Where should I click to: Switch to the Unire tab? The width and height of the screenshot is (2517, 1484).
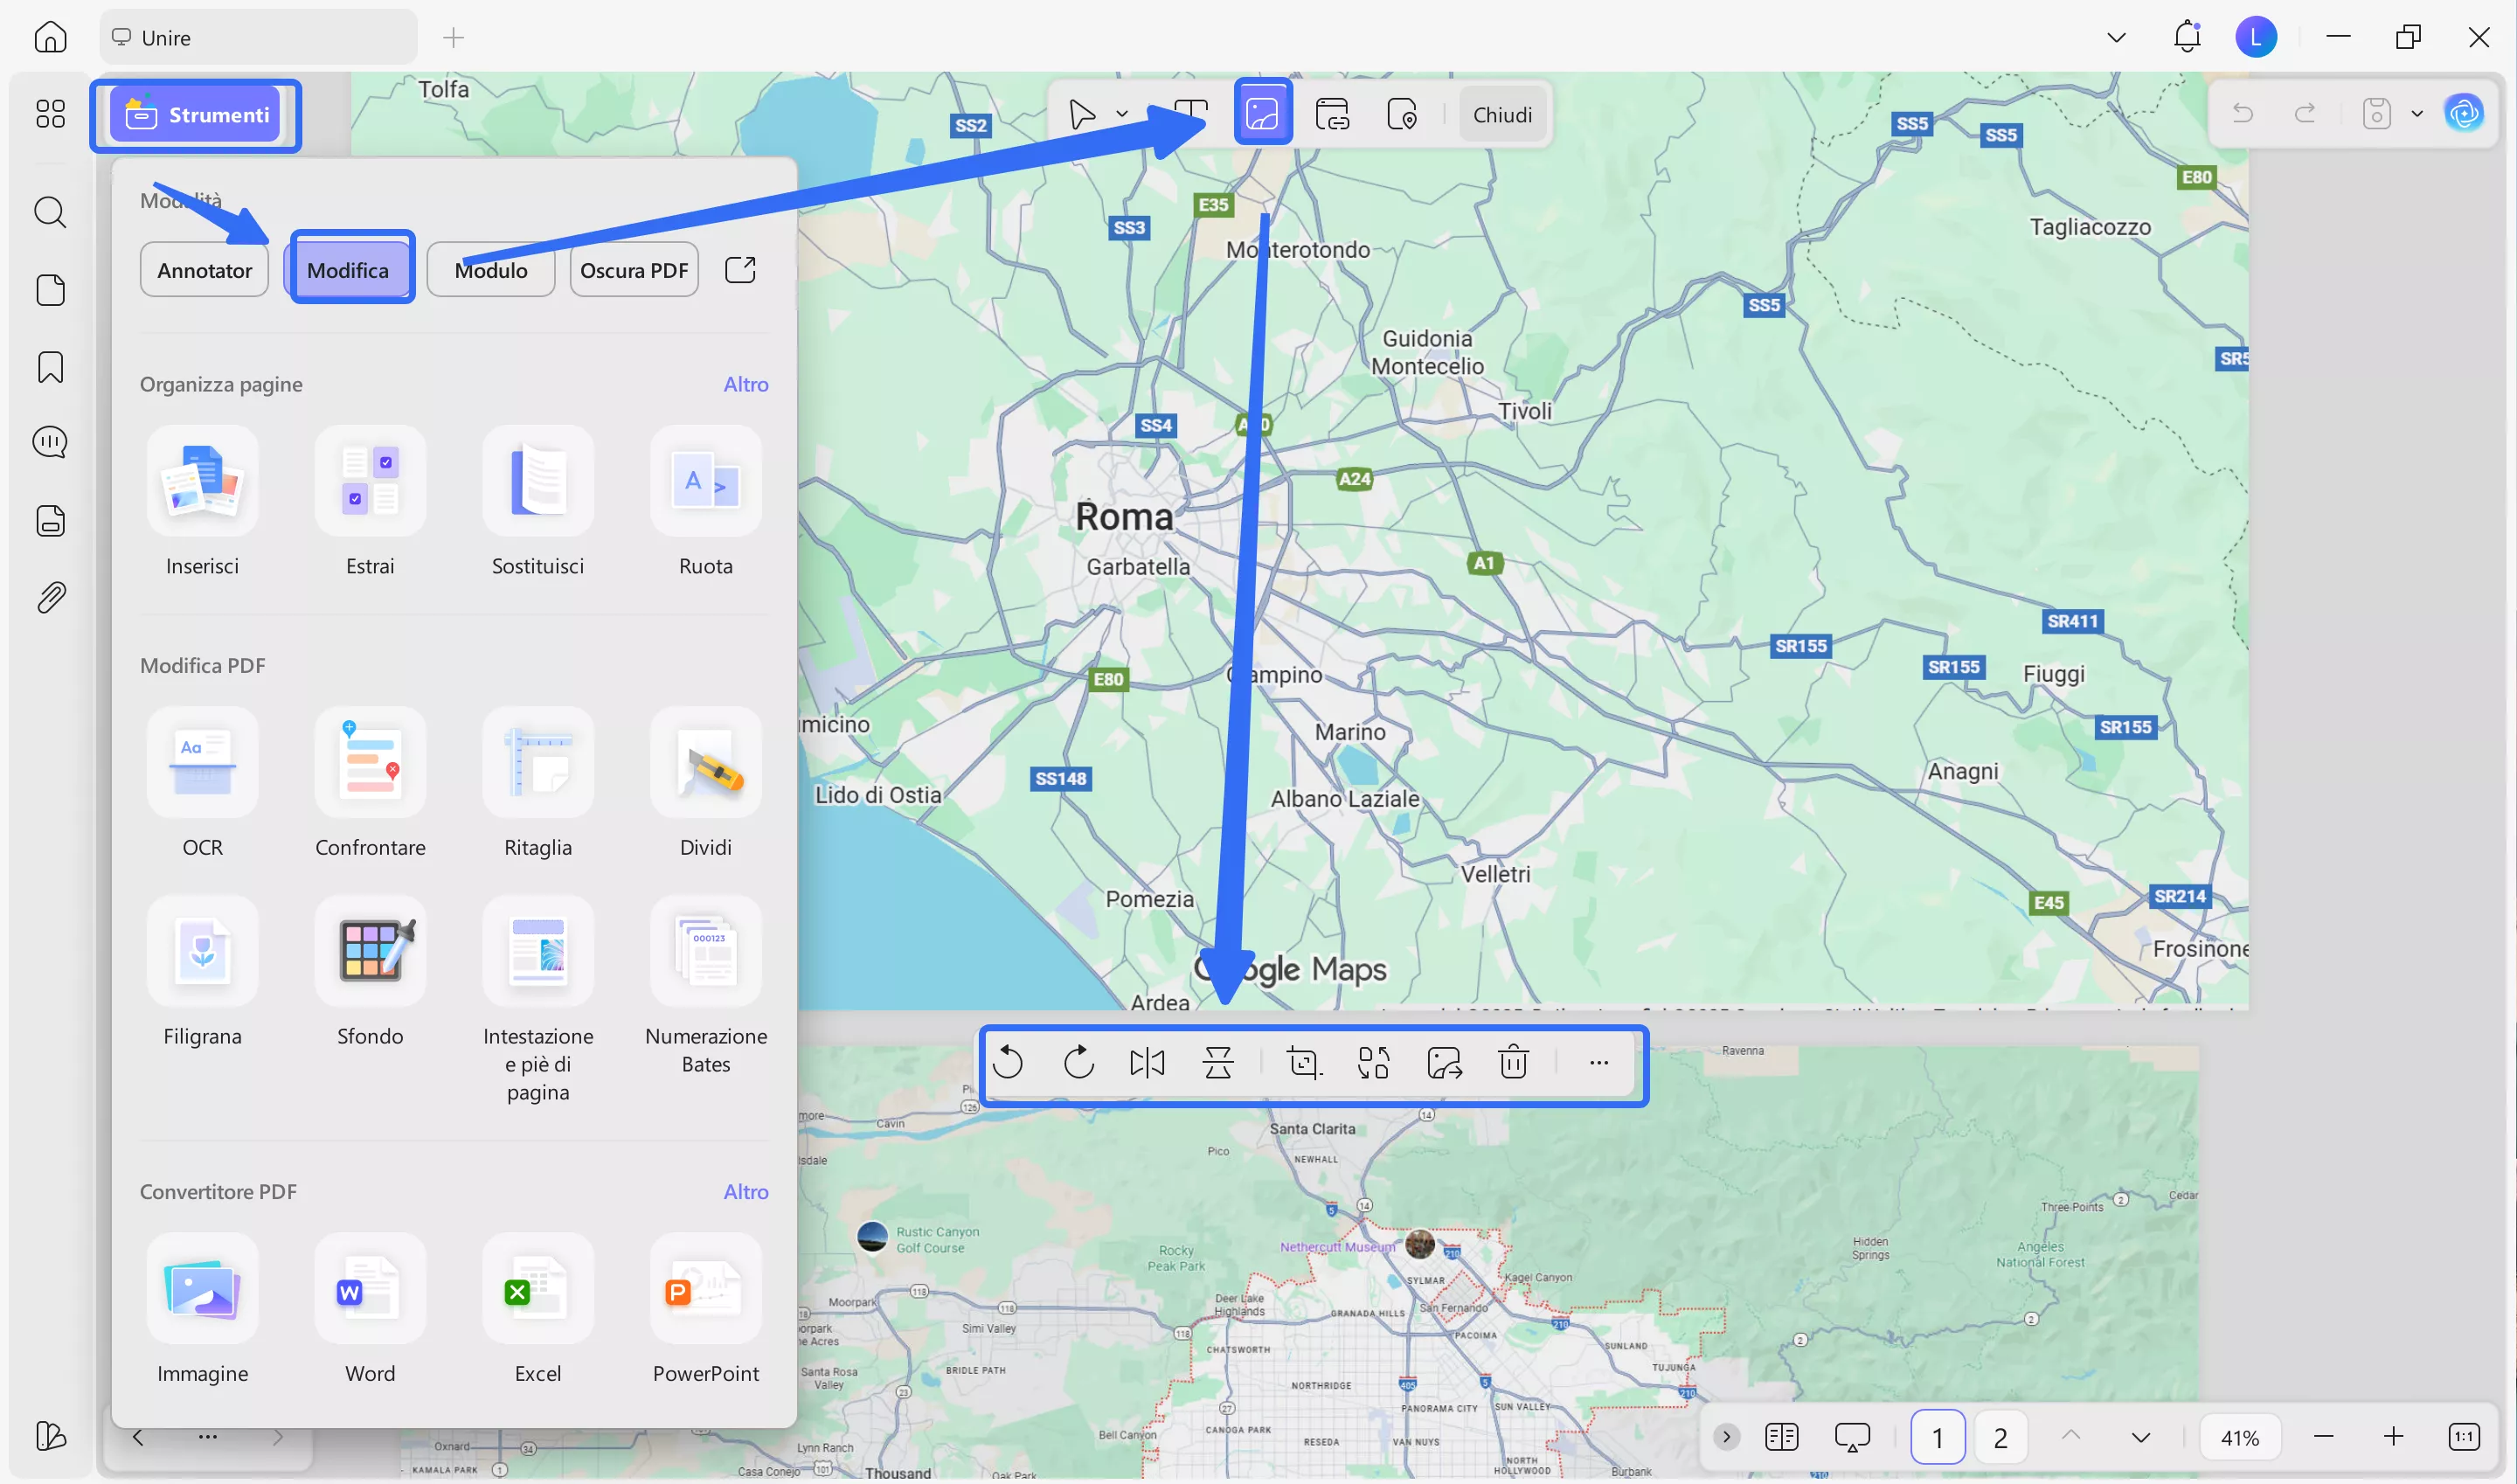[x=257, y=37]
